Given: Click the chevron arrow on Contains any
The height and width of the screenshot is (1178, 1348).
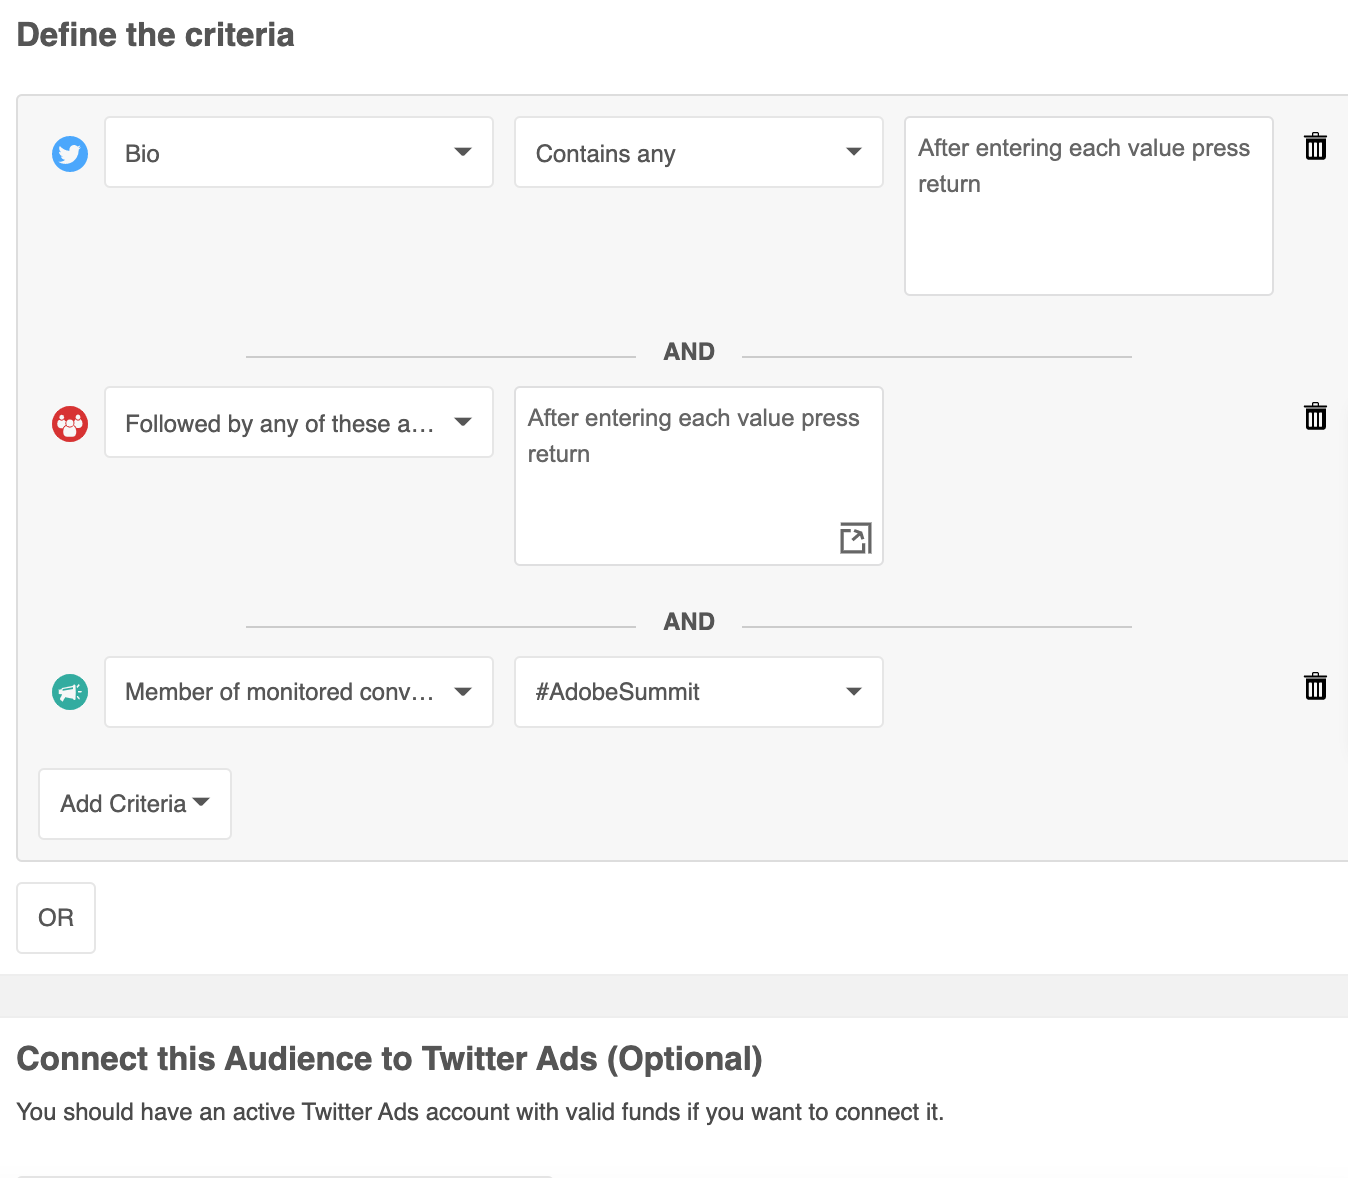Looking at the screenshot, I should pos(853,152).
